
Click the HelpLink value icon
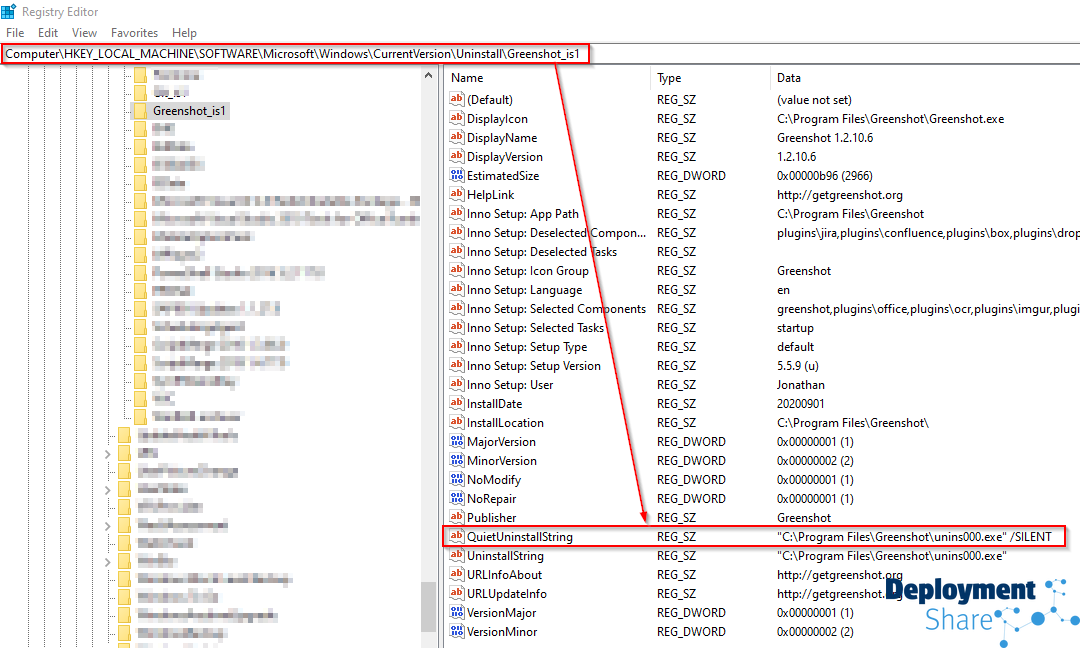(x=457, y=194)
